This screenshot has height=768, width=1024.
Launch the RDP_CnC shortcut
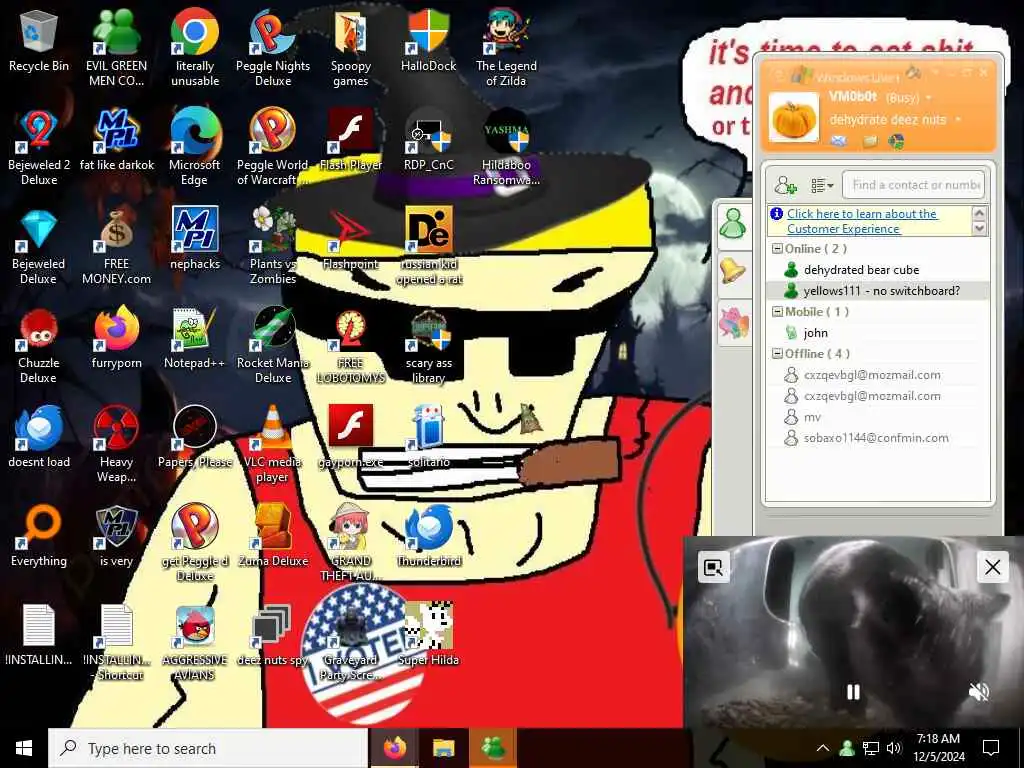(428, 140)
